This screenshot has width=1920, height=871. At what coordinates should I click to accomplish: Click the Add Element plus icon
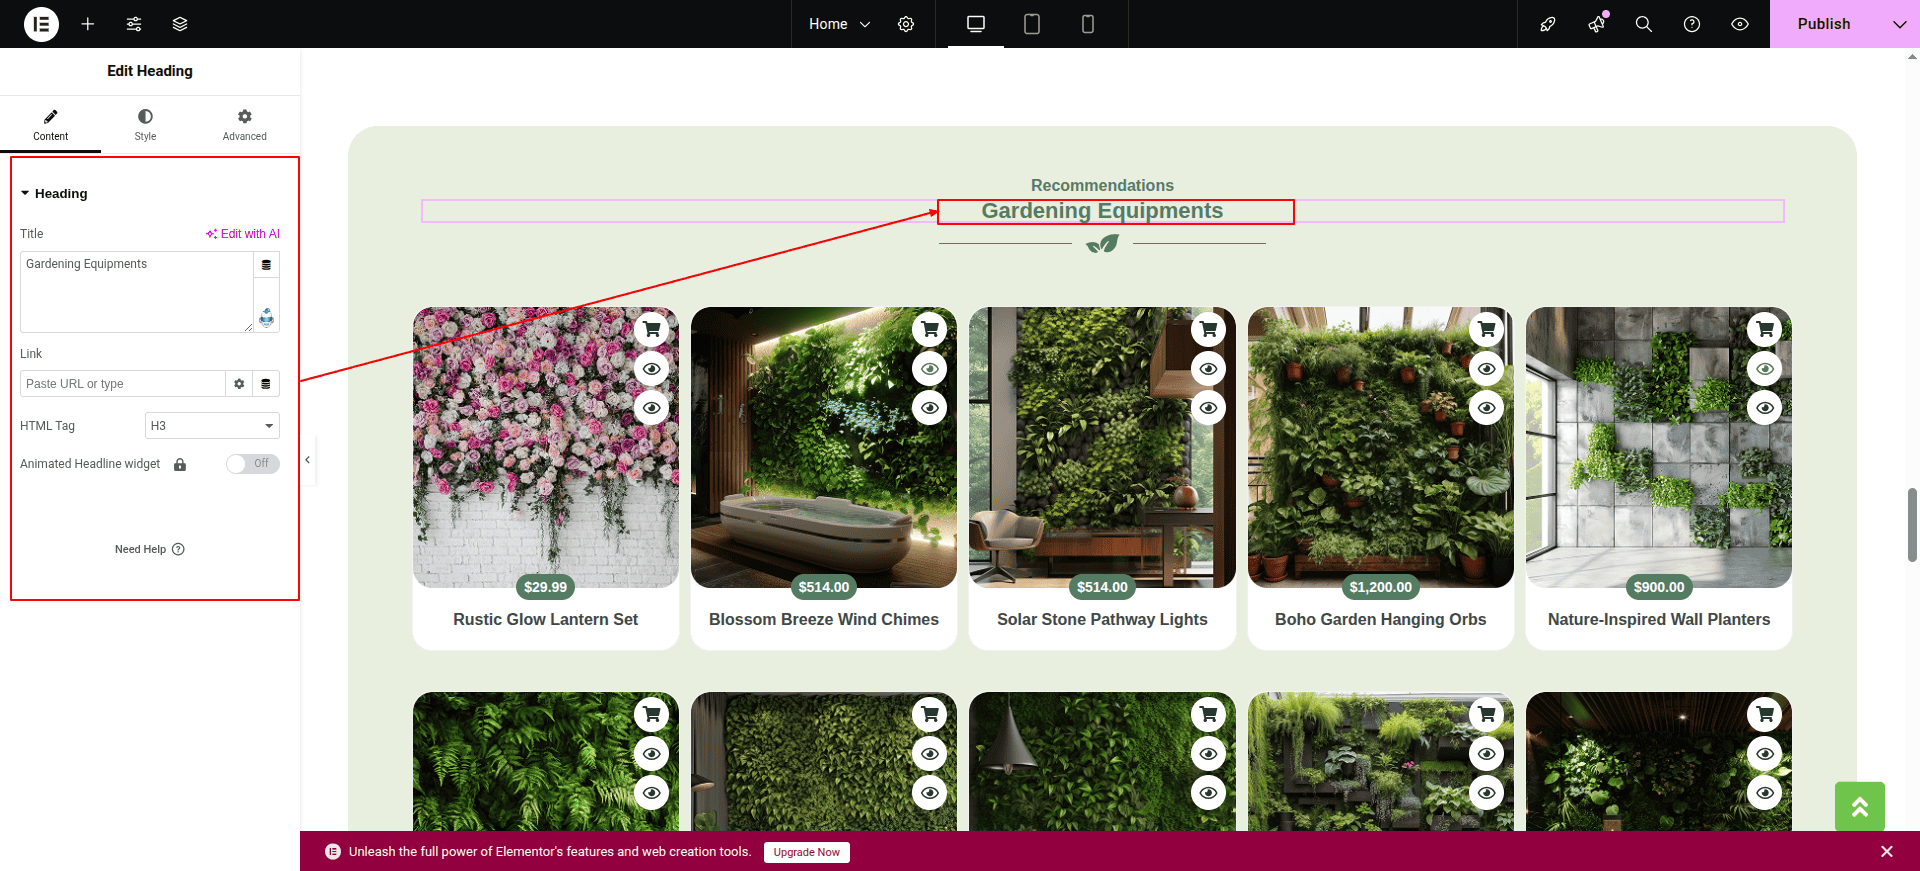tap(88, 24)
